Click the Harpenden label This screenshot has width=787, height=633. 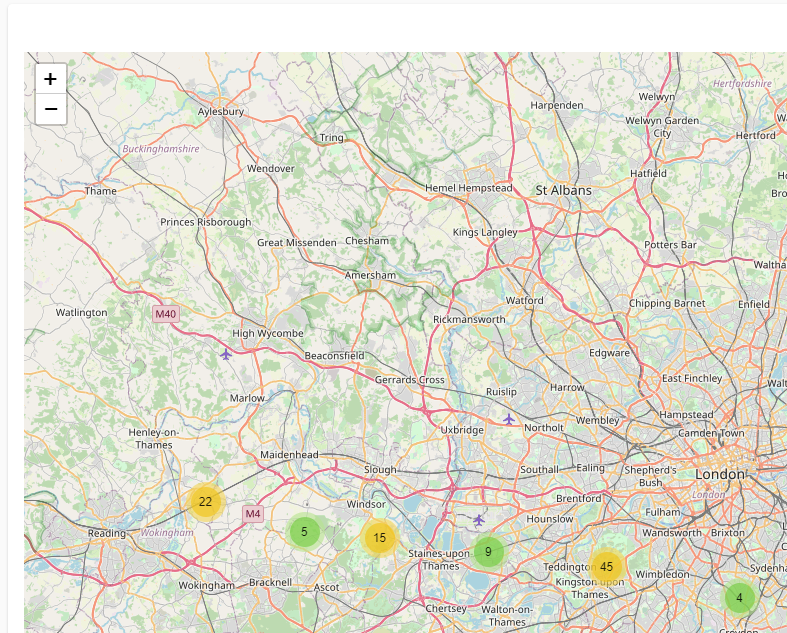(x=557, y=105)
